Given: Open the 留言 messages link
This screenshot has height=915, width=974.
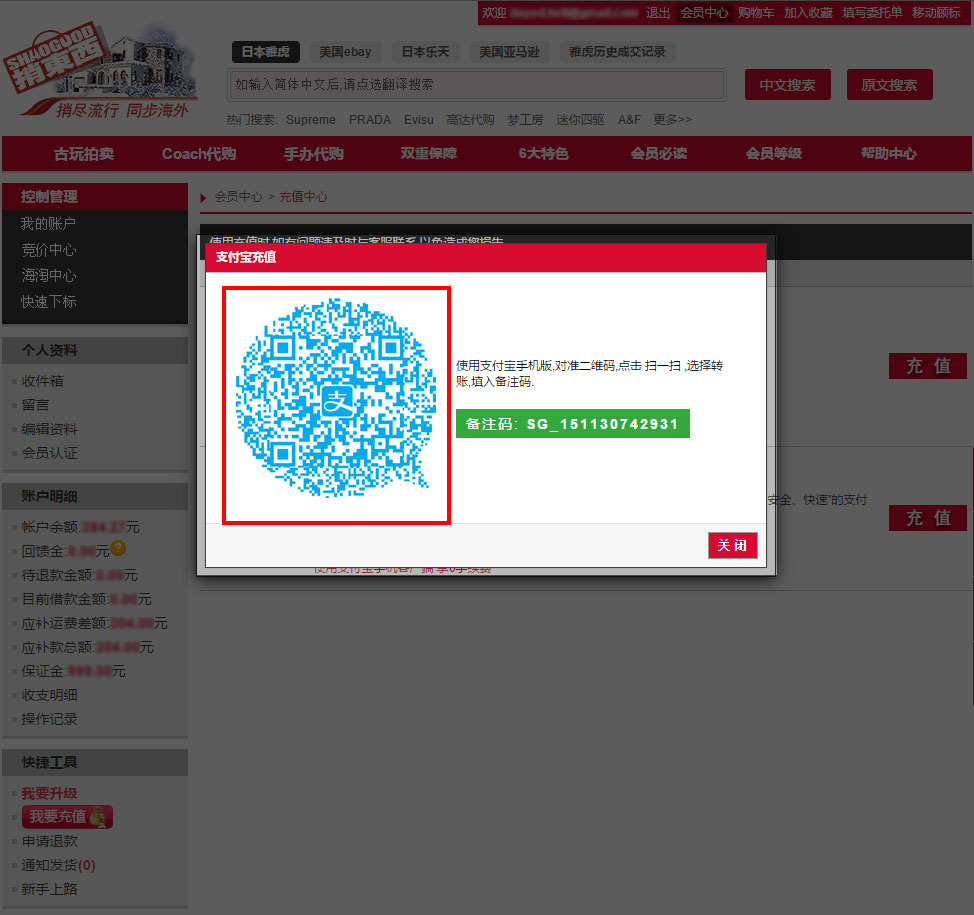Looking at the screenshot, I should [x=35, y=405].
